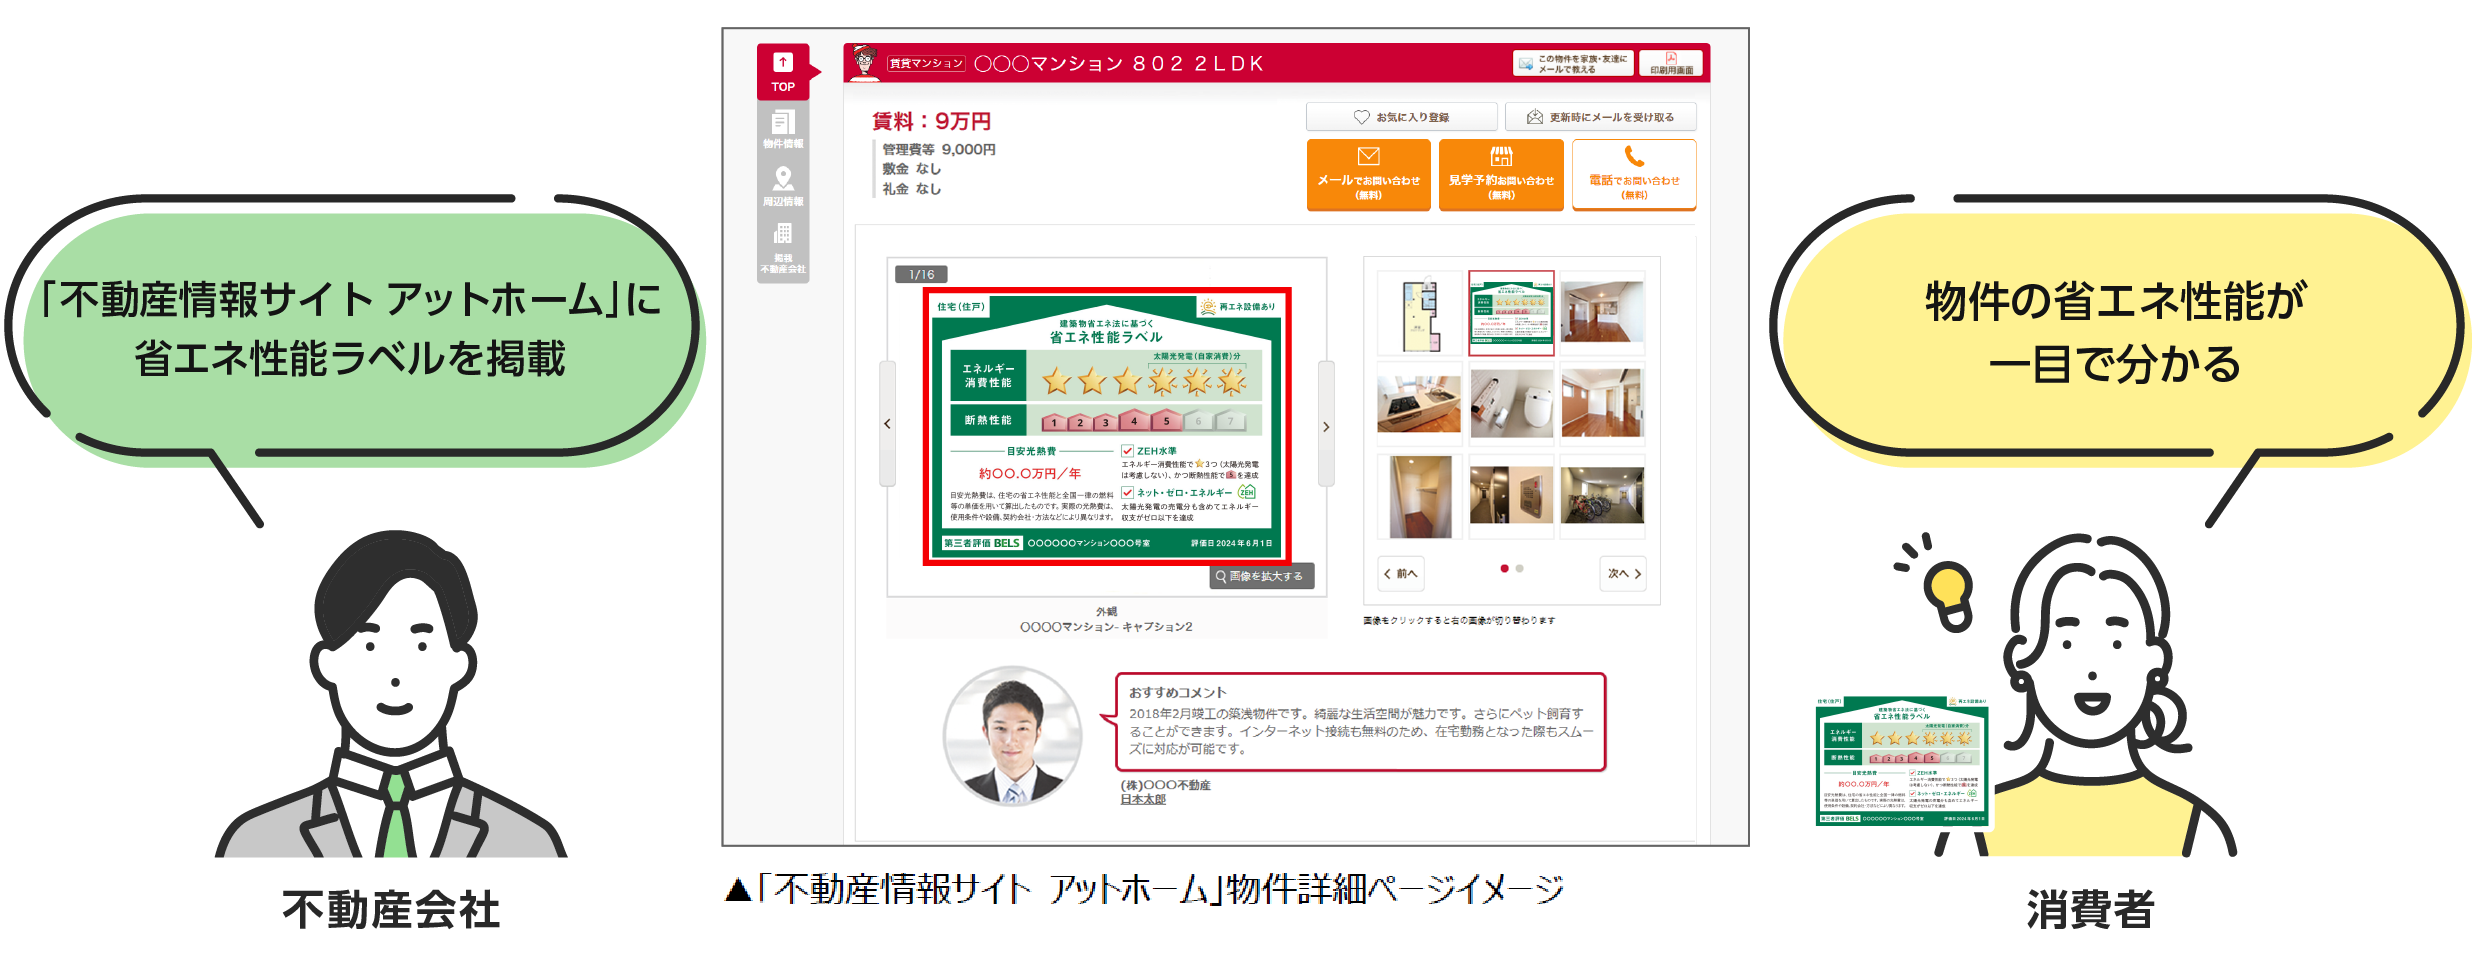Go to next thumbnails with 次へ

click(1623, 573)
